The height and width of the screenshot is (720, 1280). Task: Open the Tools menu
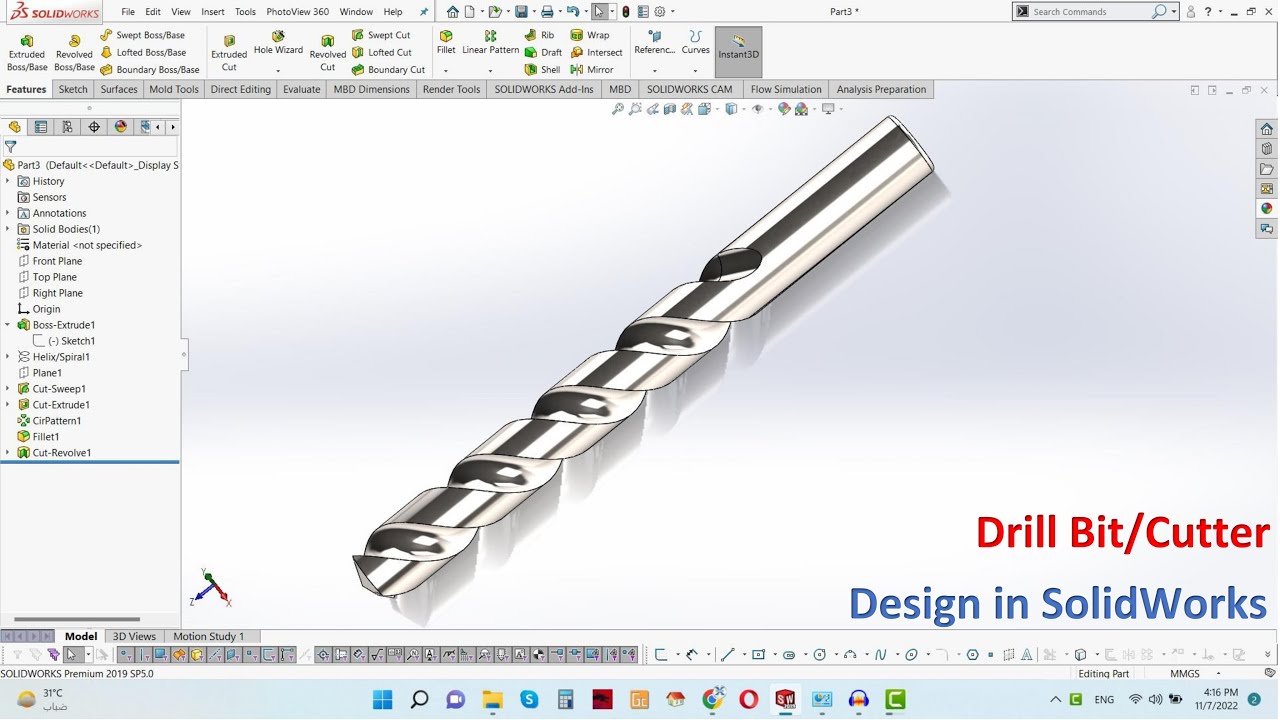point(245,12)
